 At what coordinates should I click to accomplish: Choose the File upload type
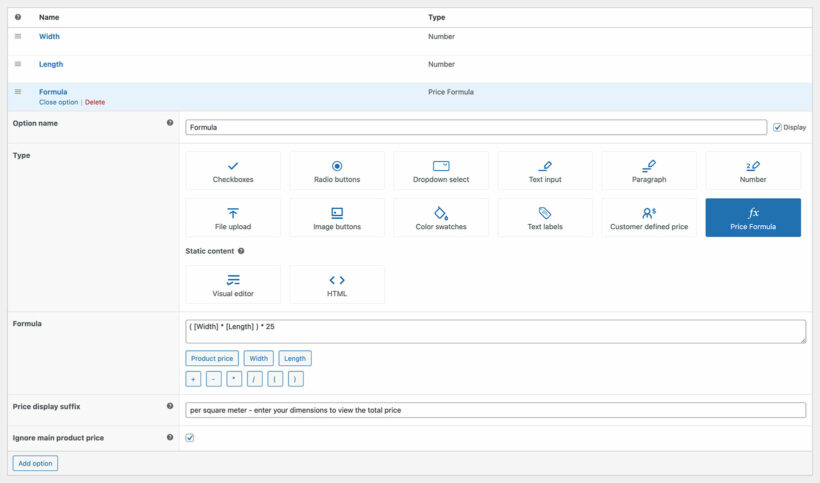pos(233,218)
